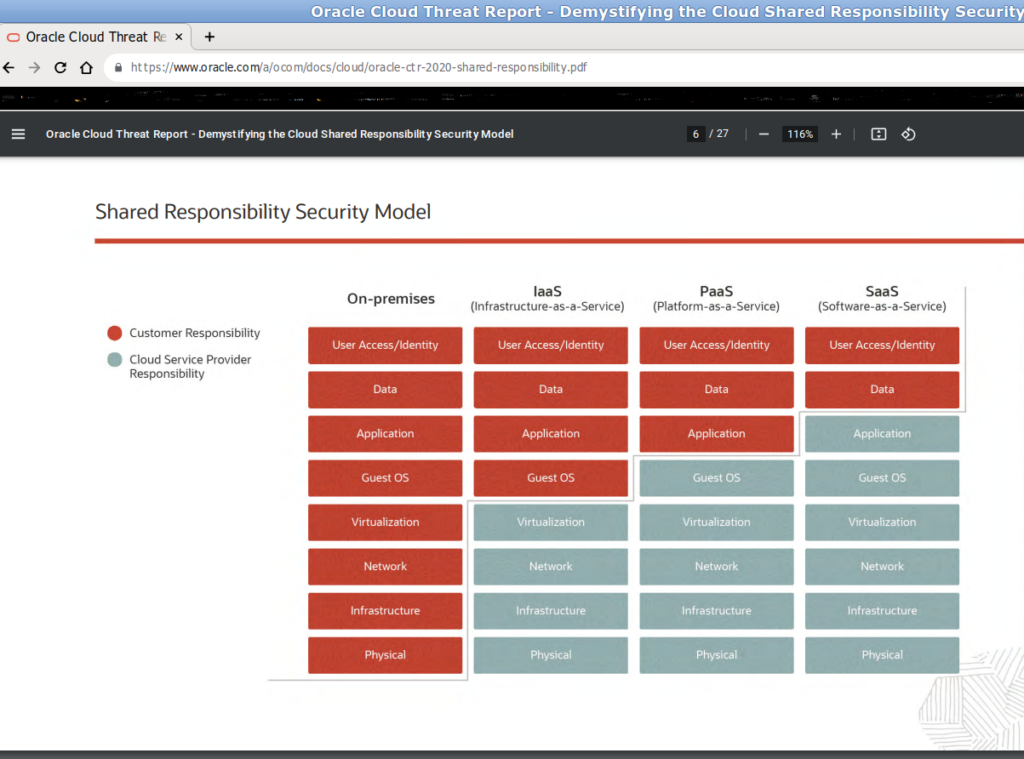
Task: Go forward to the next page
Action: [35, 67]
